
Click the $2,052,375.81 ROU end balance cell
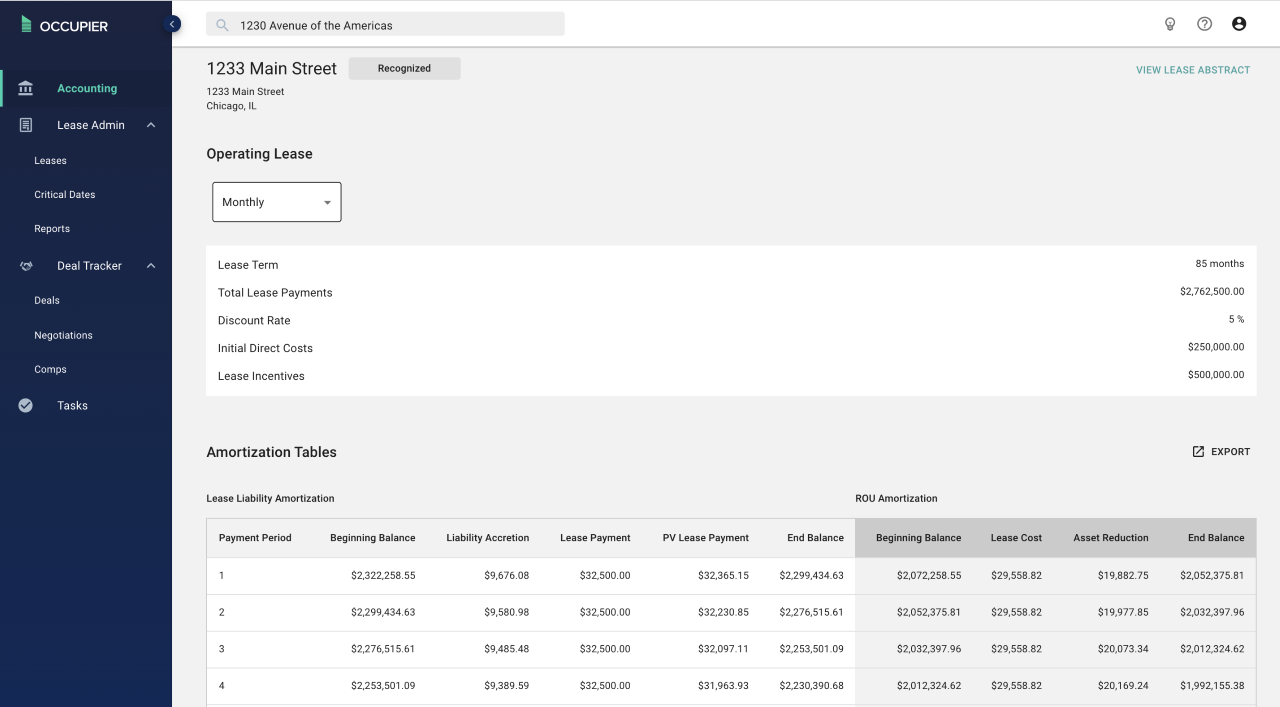point(1212,576)
